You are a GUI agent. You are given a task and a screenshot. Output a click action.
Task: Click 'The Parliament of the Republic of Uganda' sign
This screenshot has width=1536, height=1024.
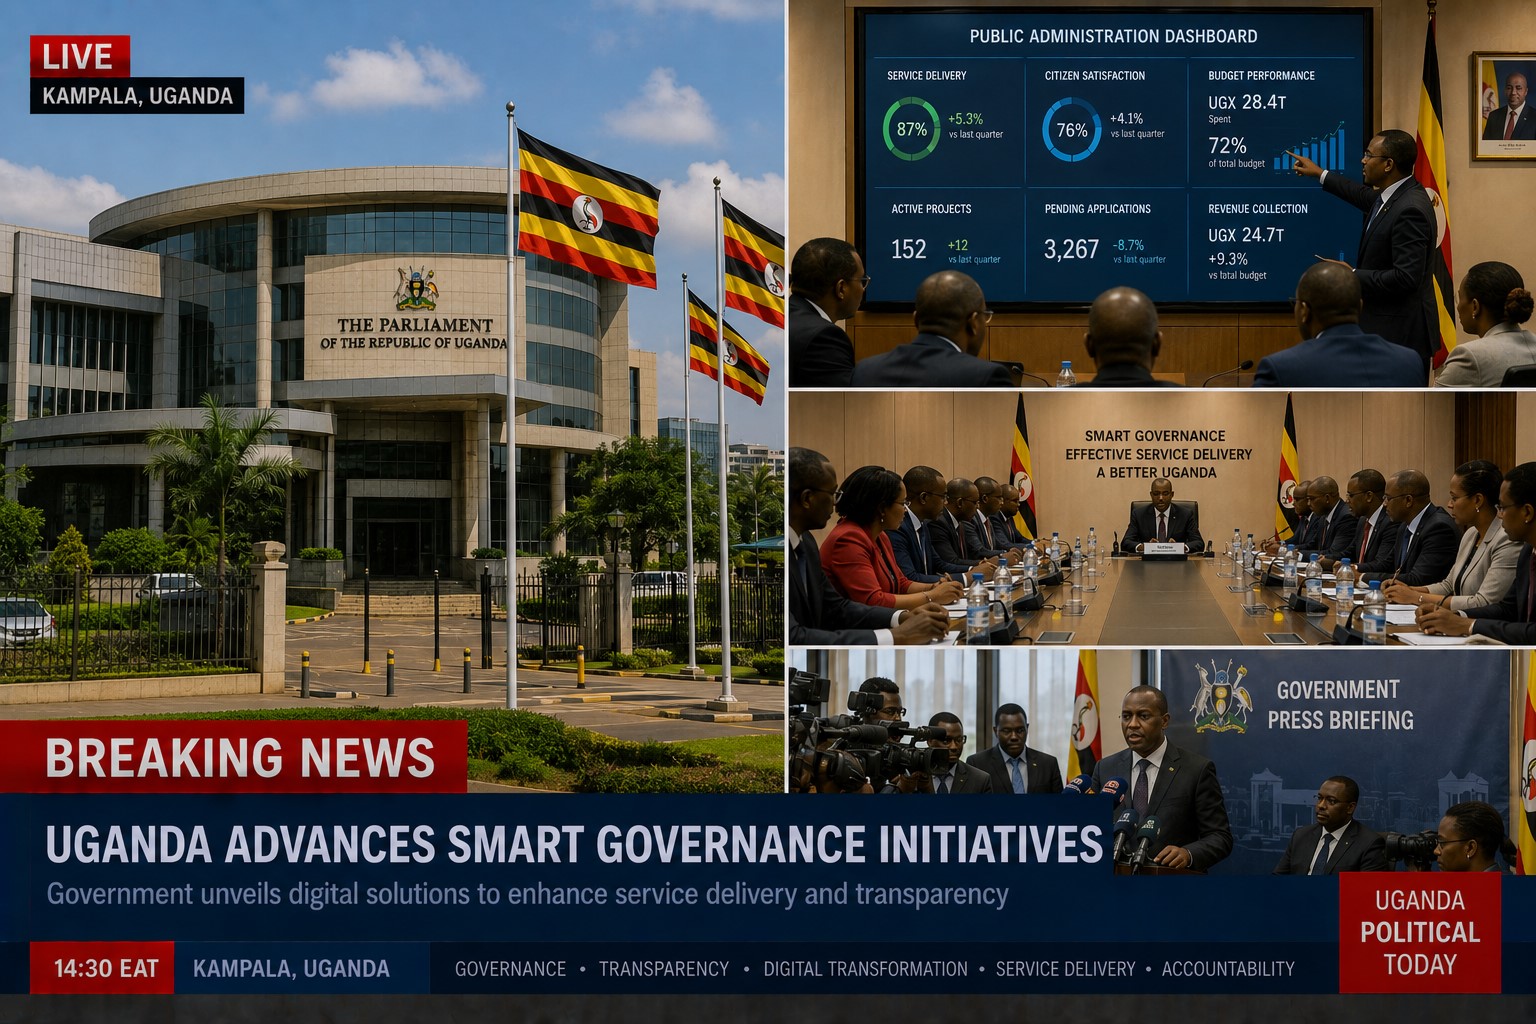[414, 333]
